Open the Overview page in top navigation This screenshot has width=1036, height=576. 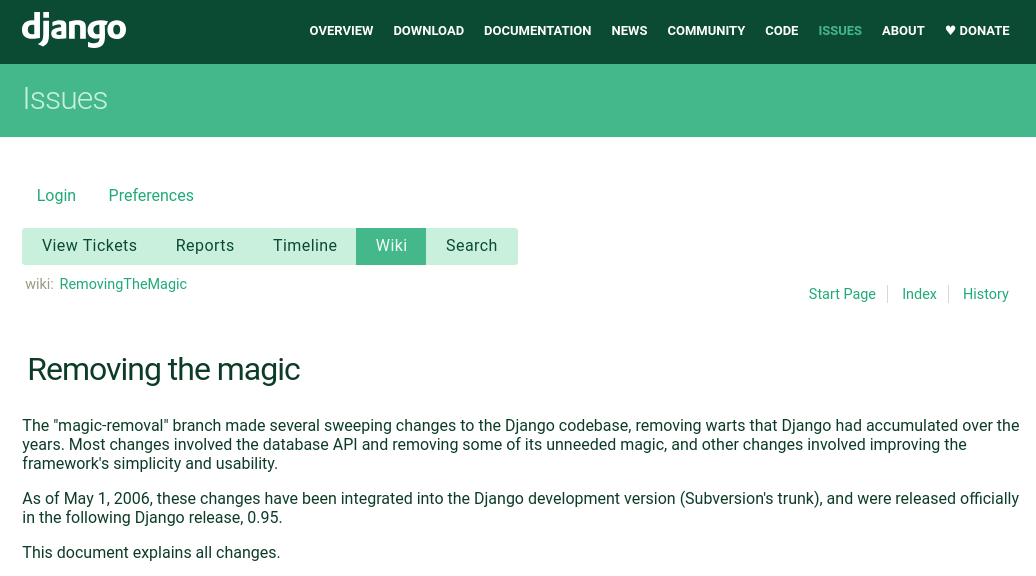pyautogui.click(x=341, y=31)
